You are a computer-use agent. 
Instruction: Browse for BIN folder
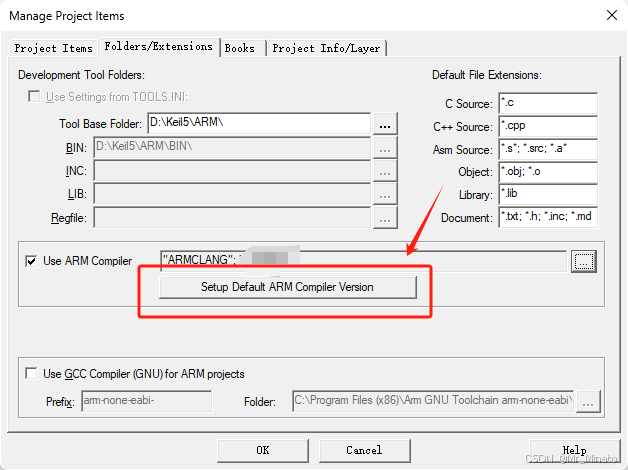(x=385, y=148)
